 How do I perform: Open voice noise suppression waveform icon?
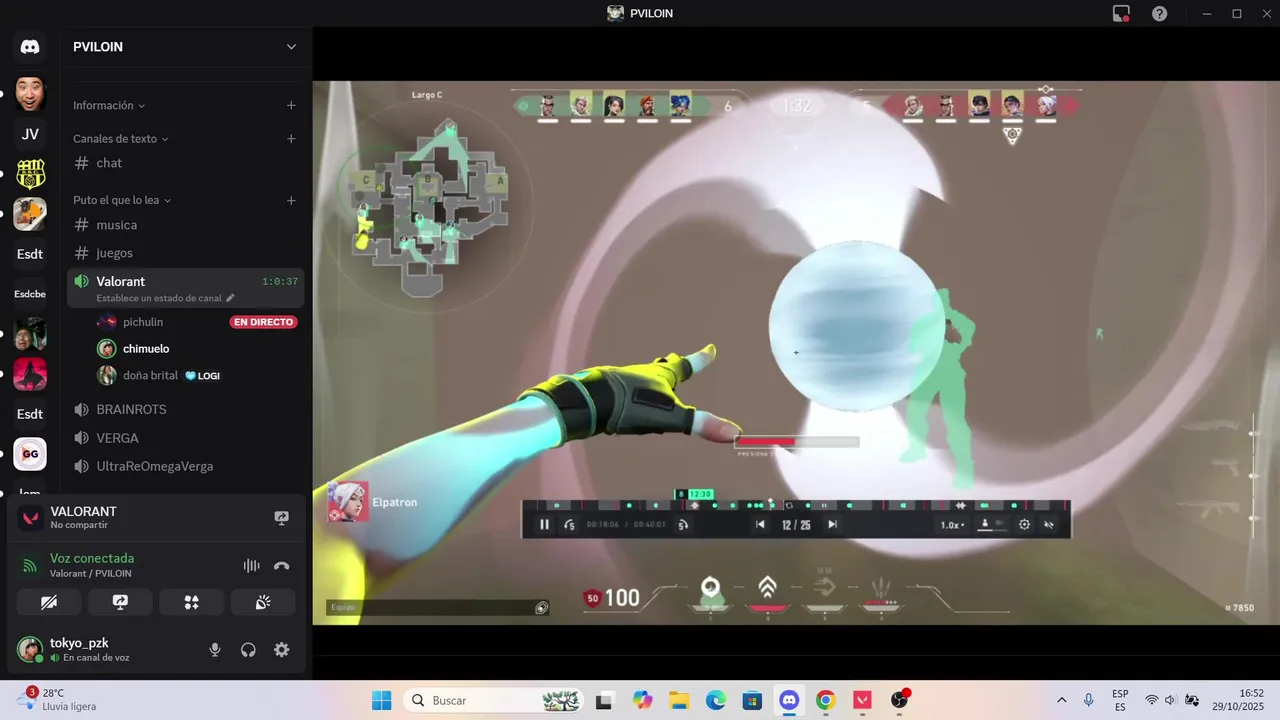coord(251,565)
